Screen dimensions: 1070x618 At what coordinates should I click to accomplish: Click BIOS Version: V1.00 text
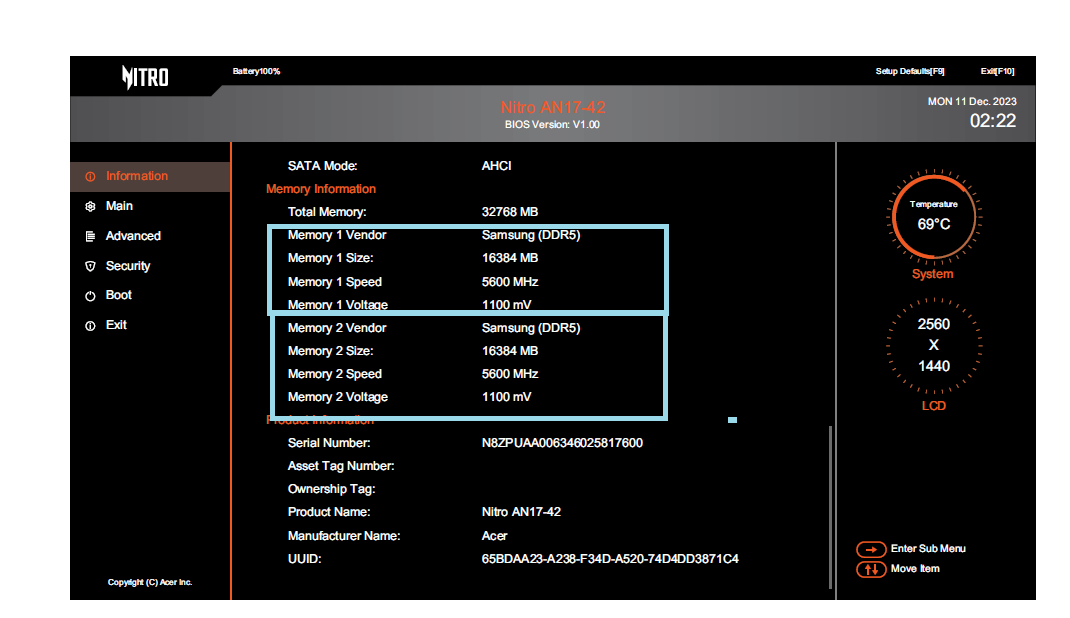(x=552, y=125)
